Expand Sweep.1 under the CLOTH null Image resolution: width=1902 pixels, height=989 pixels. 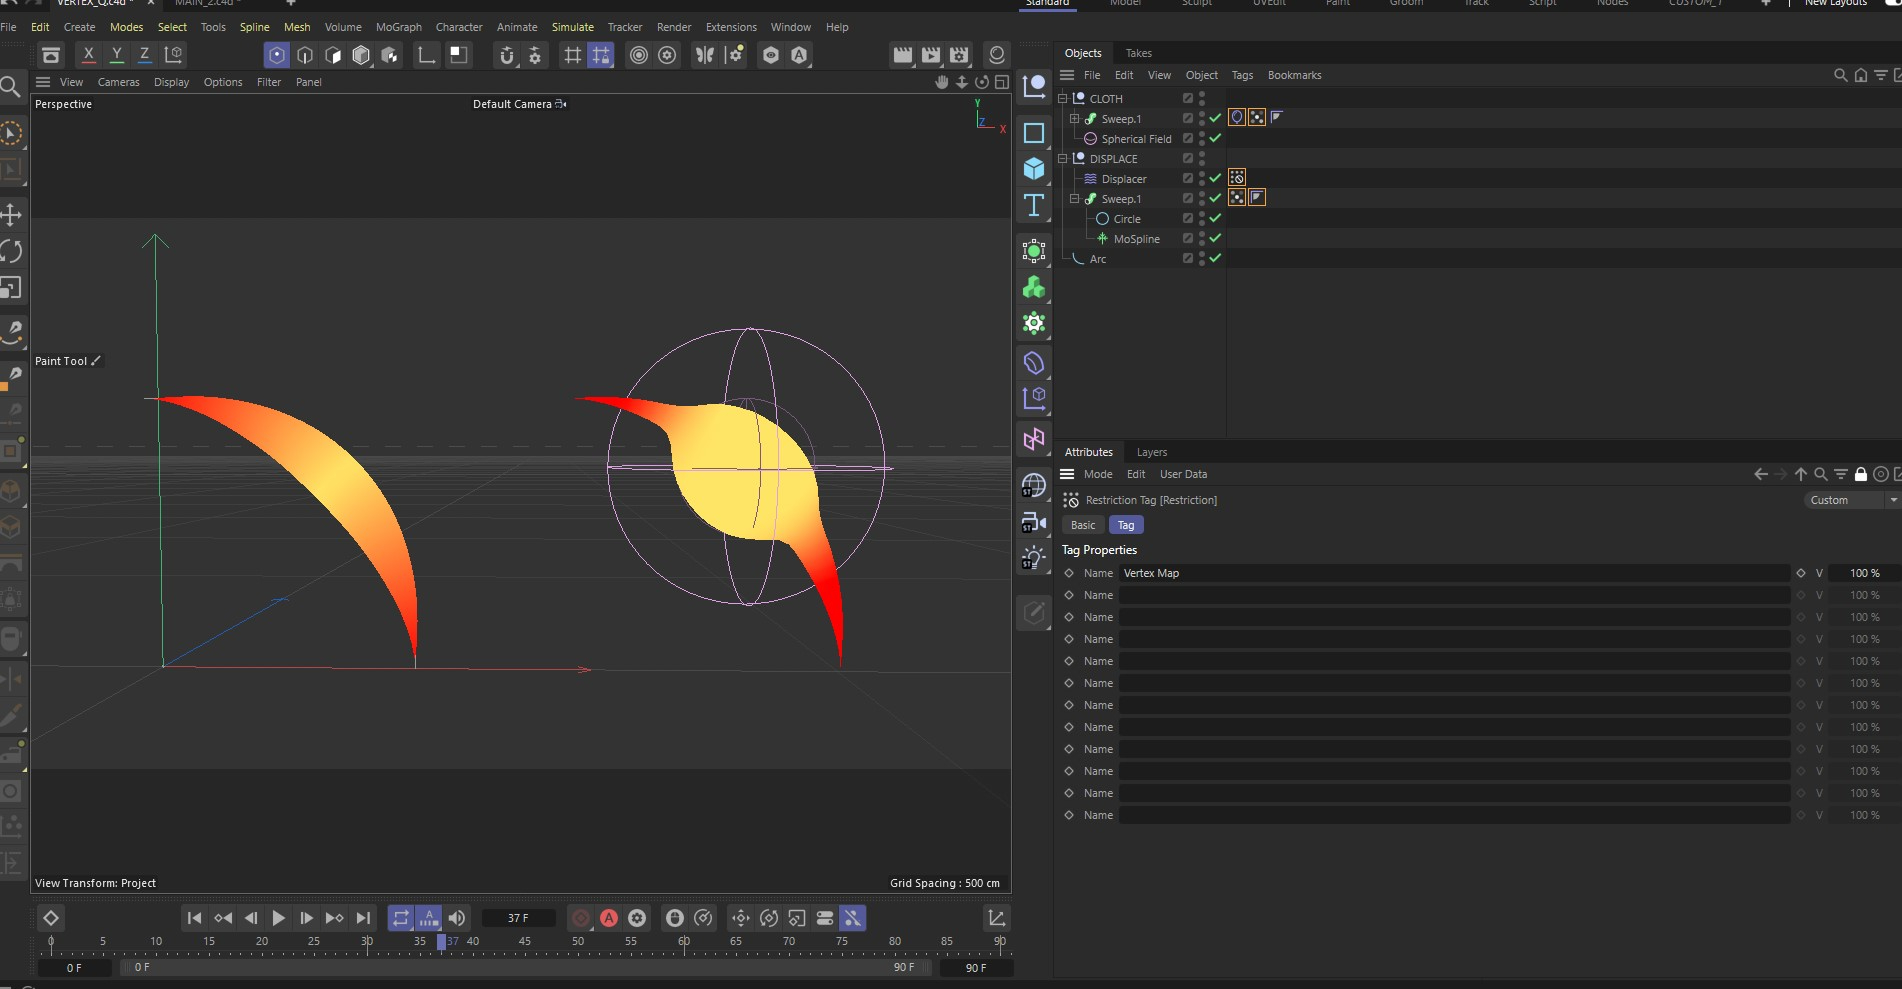click(1073, 118)
